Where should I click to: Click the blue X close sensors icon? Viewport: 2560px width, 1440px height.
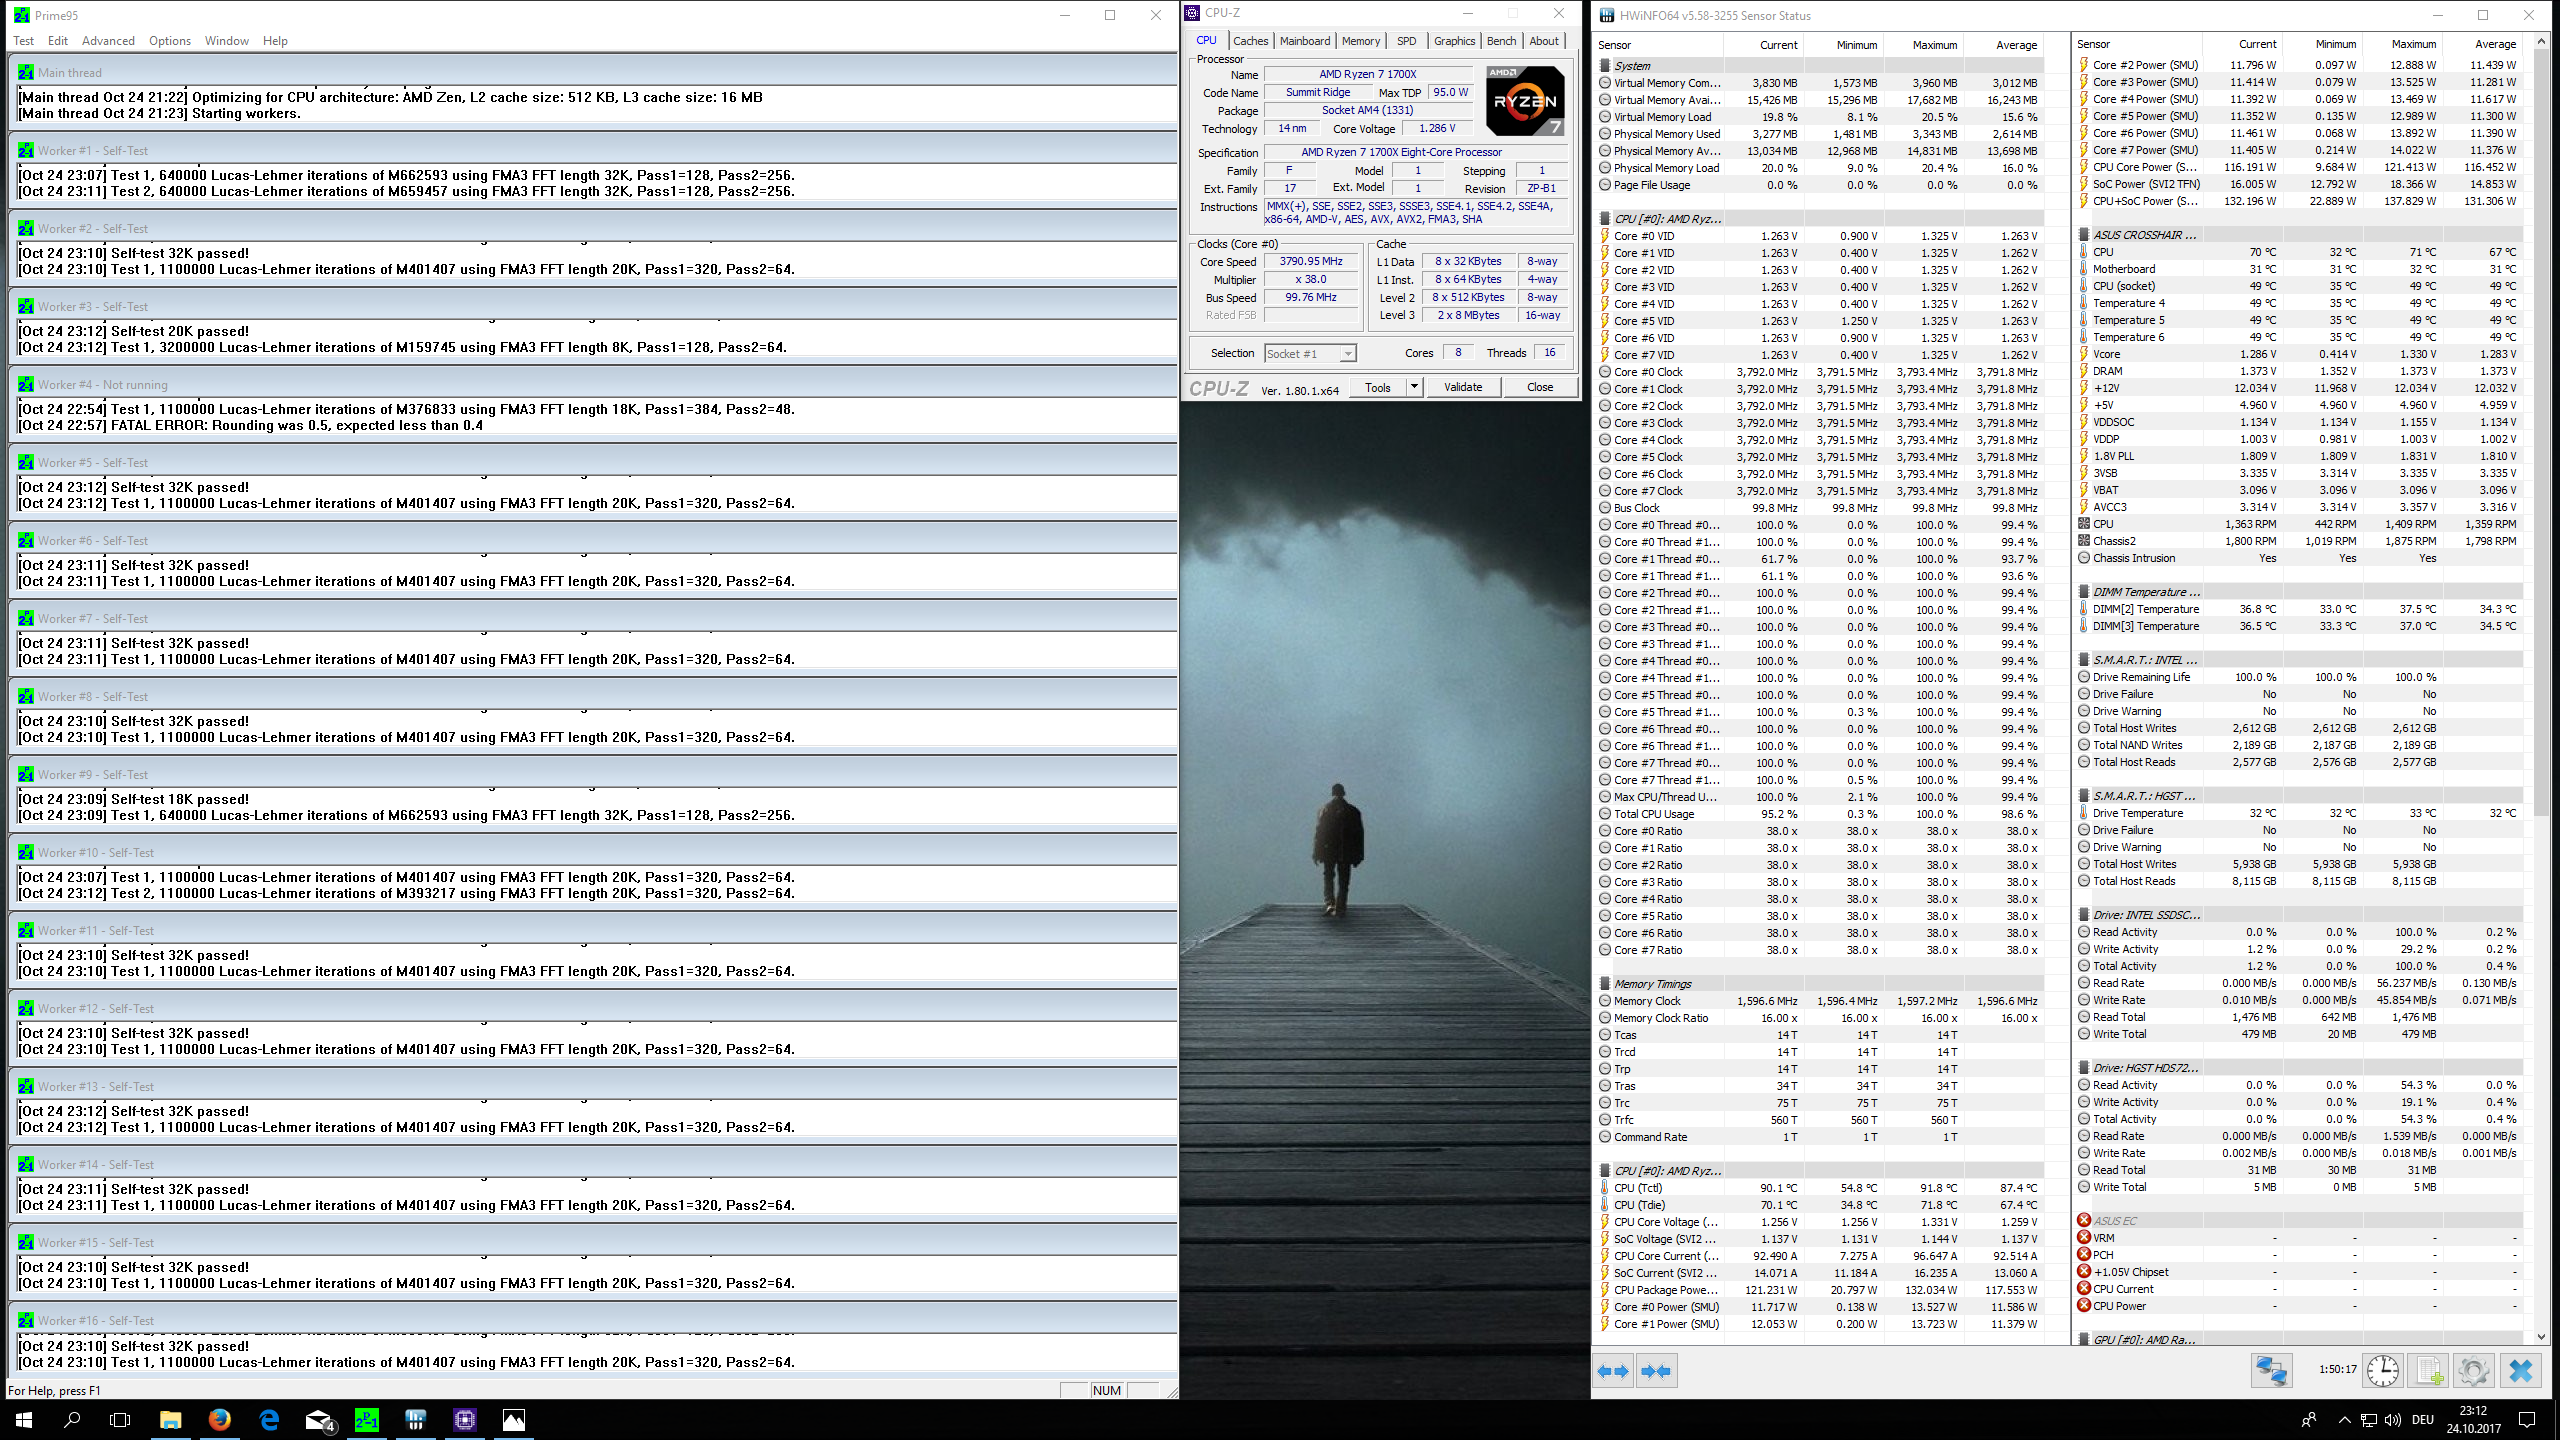coord(2520,1370)
